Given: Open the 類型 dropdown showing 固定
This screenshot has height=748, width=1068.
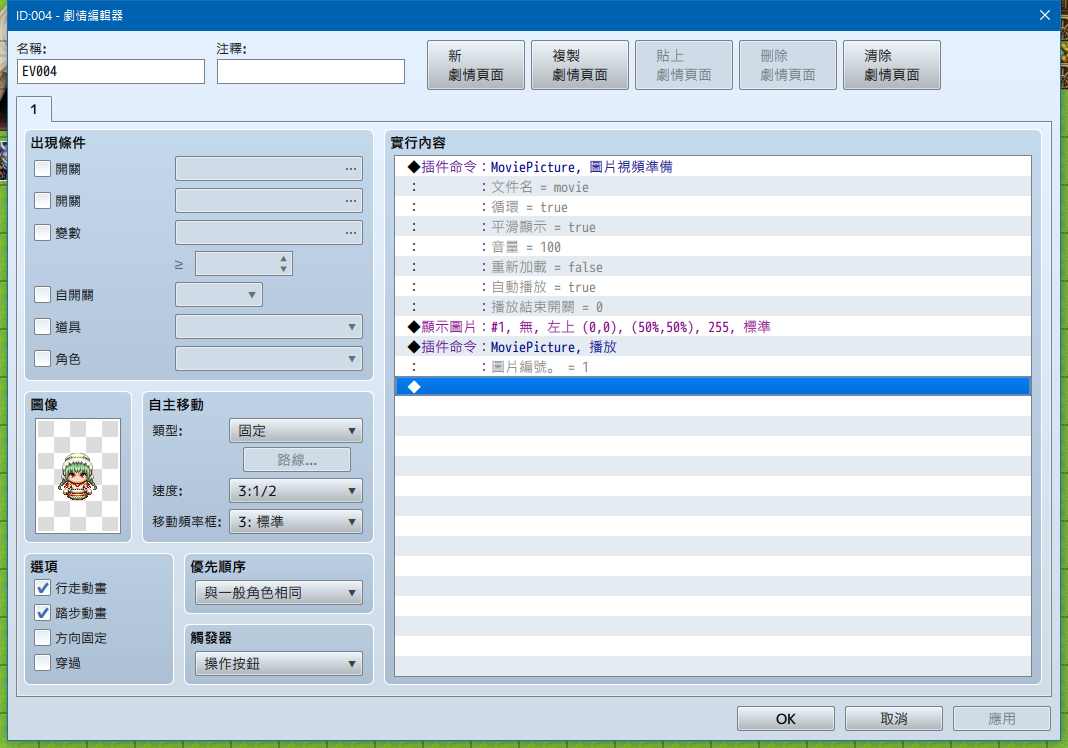Looking at the screenshot, I should [296, 431].
